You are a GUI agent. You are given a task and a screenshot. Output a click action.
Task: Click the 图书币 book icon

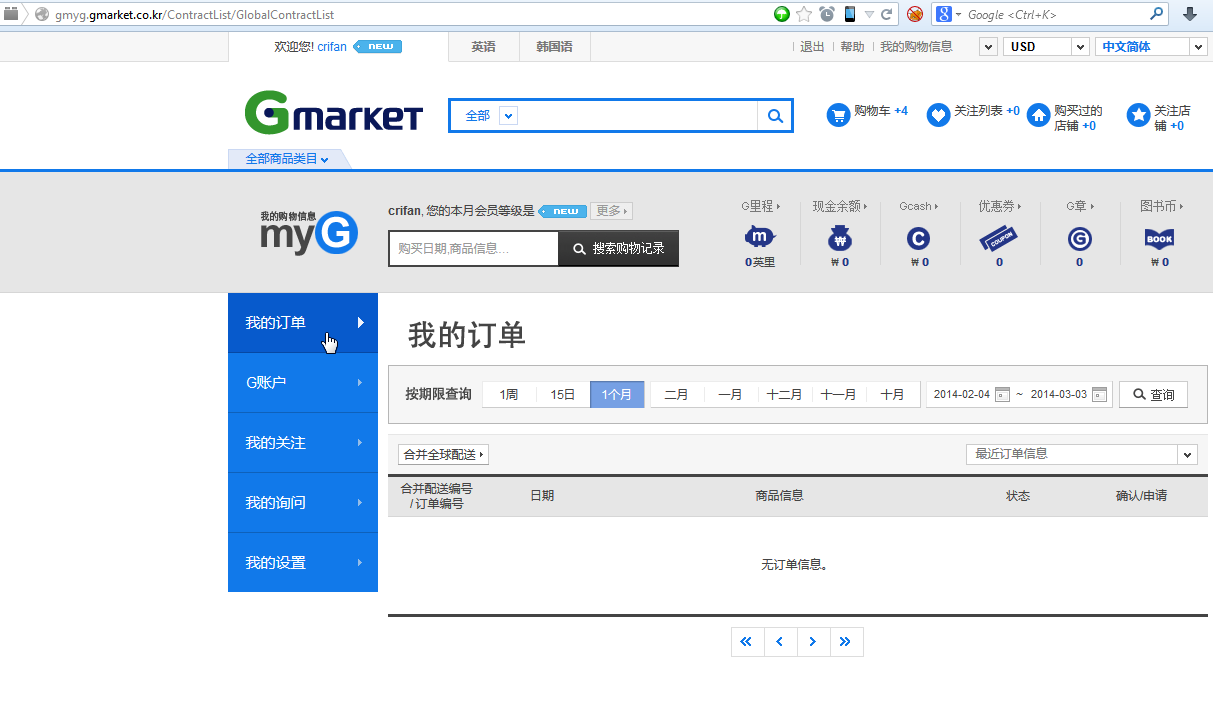coord(1159,239)
